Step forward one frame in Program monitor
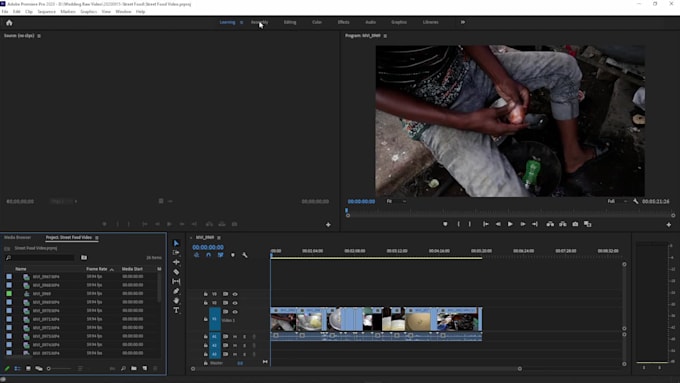680x383 pixels. (x=523, y=224)
